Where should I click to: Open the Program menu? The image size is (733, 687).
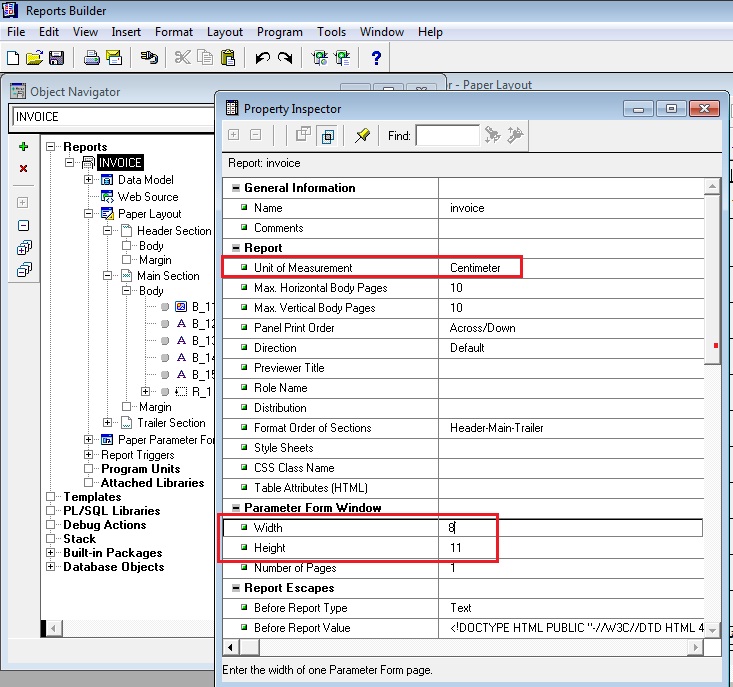[x=280, y=32]
